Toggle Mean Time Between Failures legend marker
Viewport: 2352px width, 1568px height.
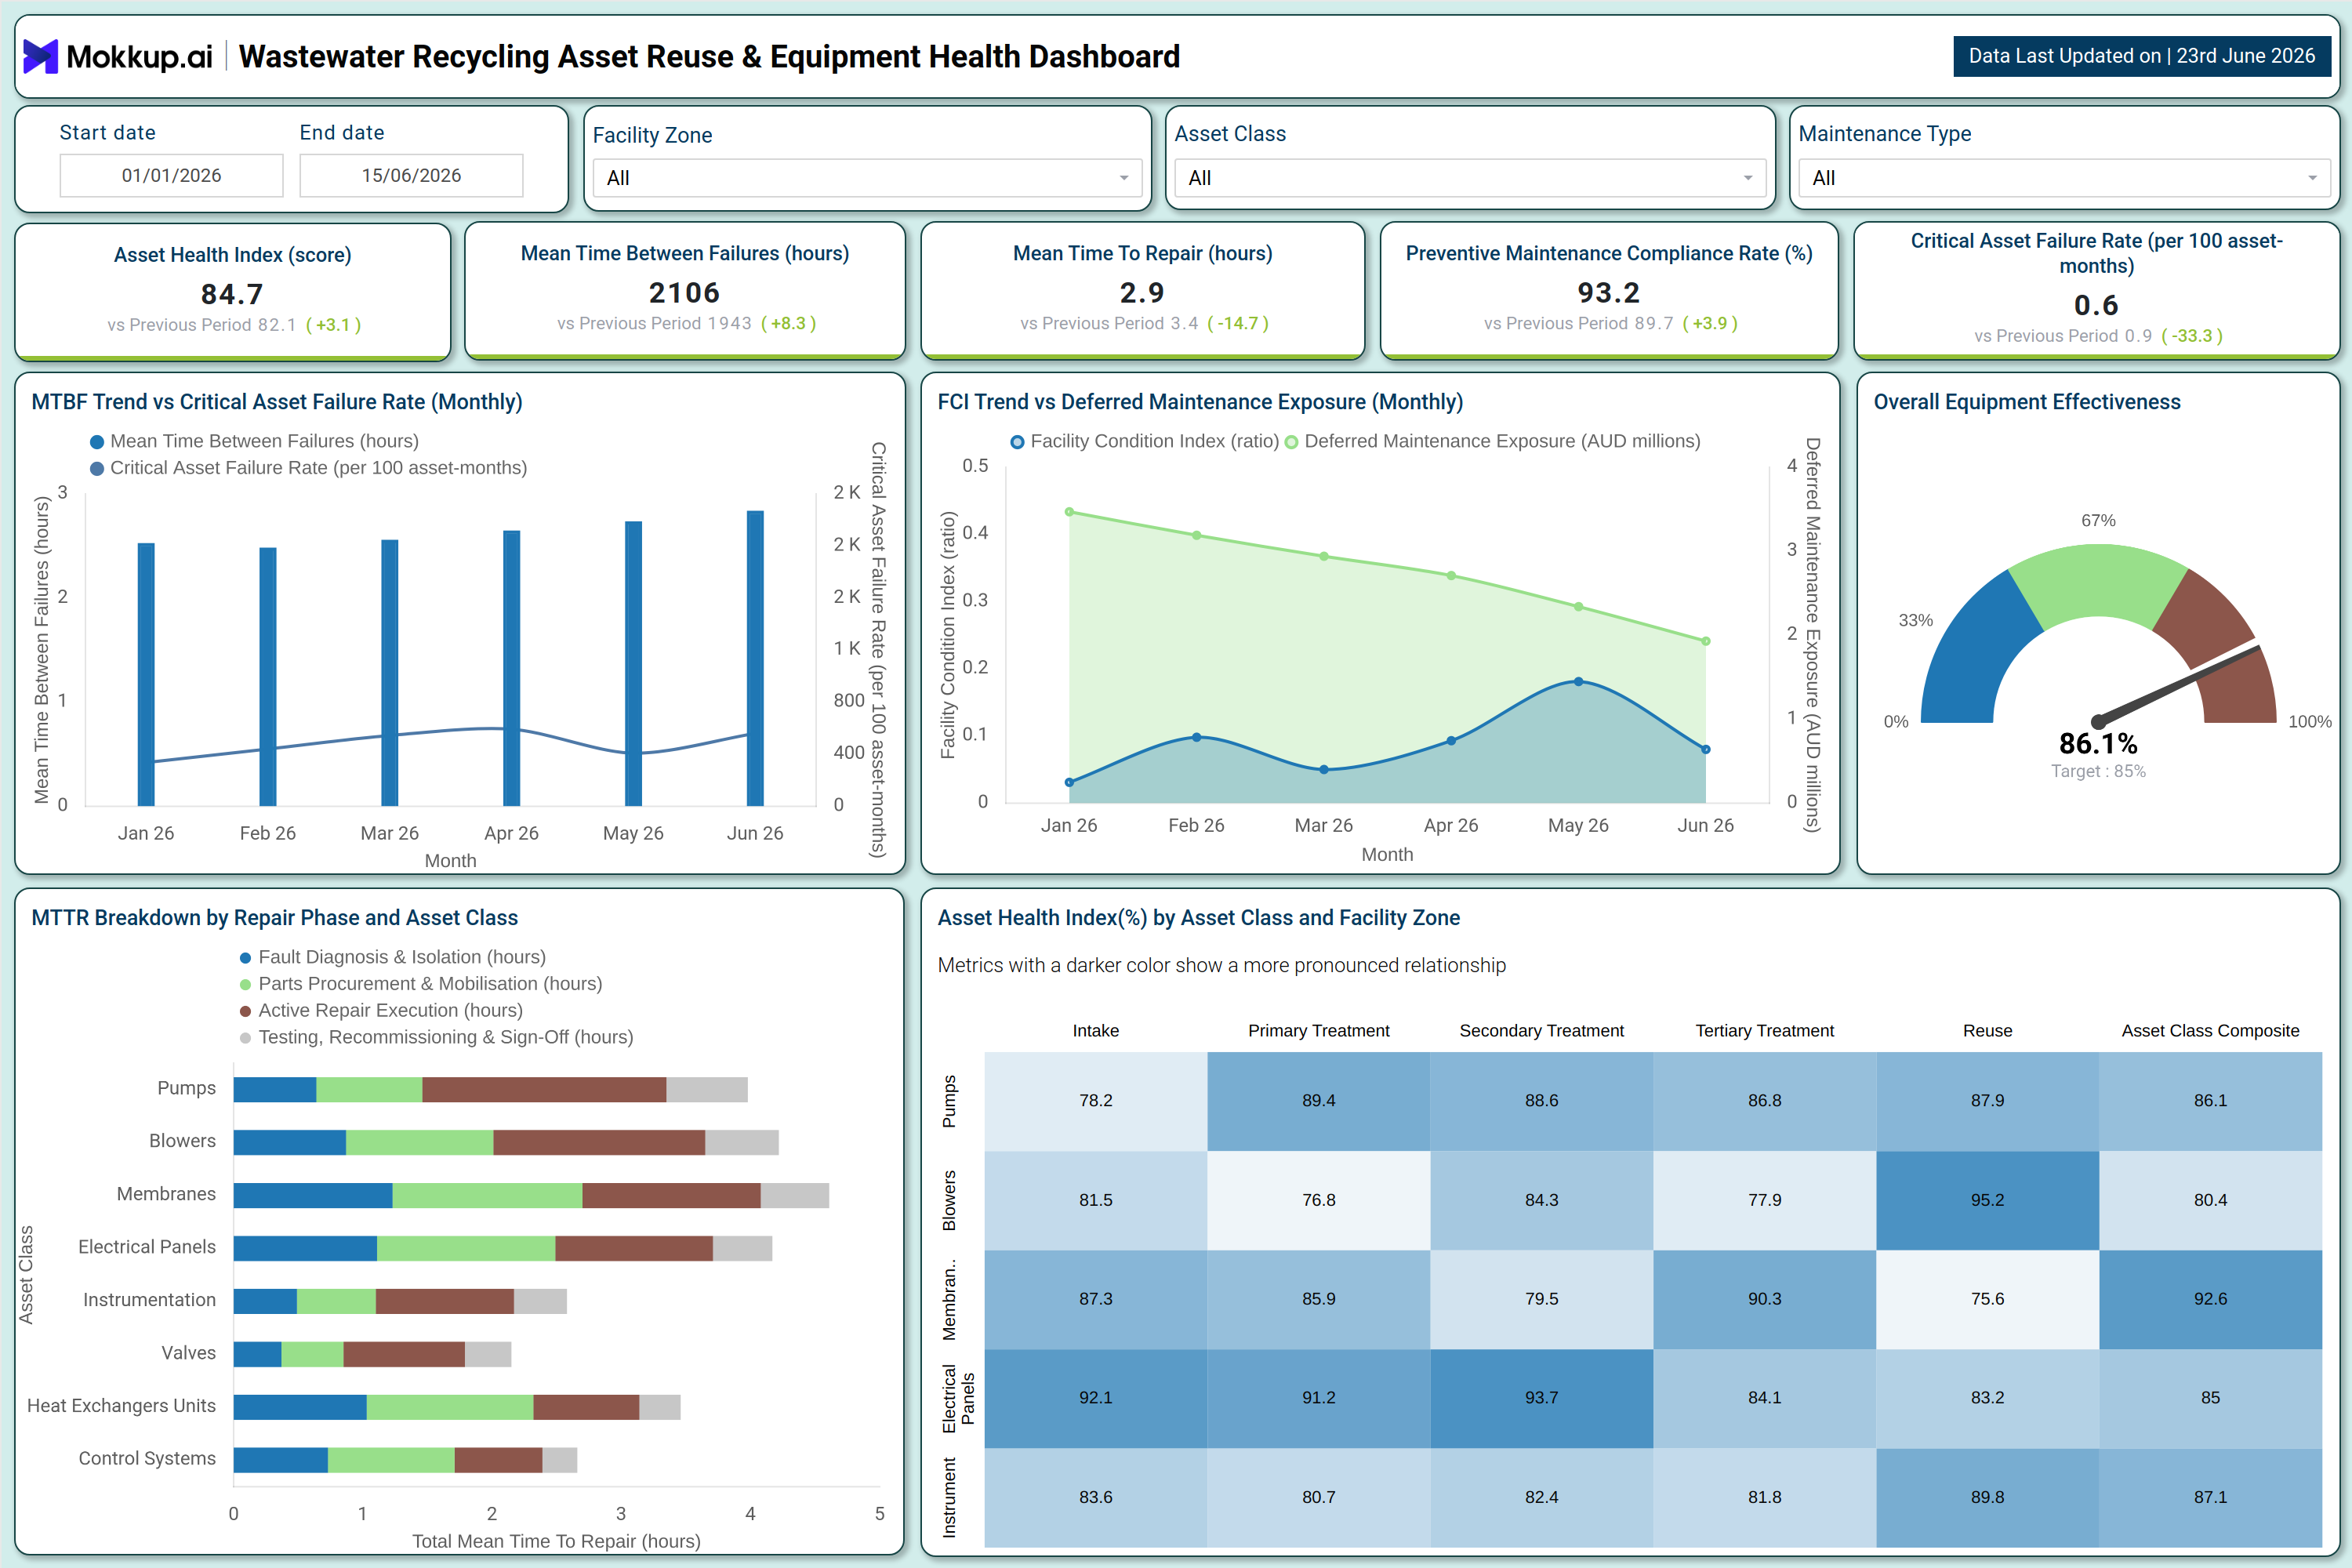pos(97,442)
